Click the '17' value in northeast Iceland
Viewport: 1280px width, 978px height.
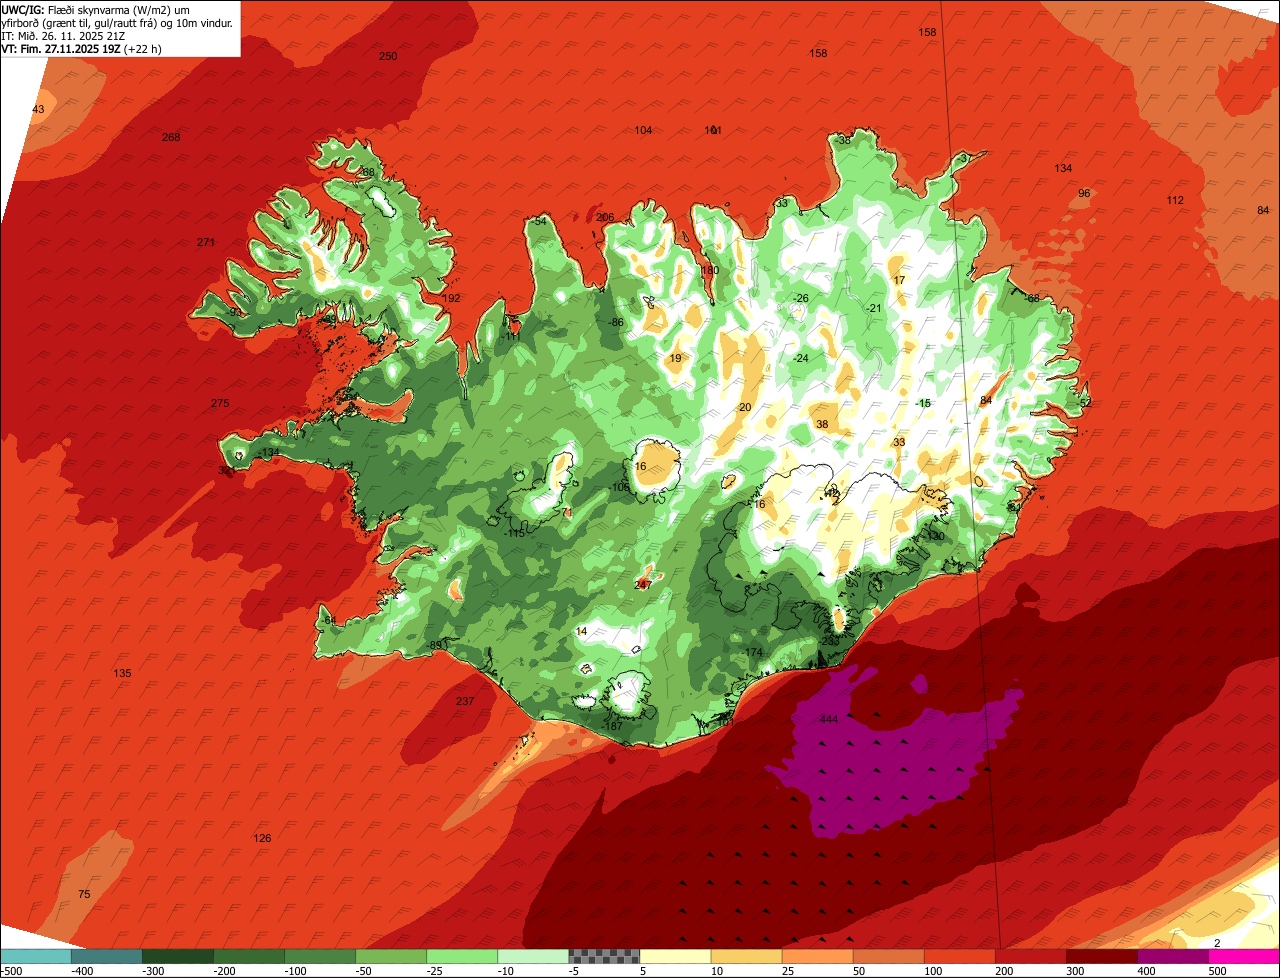tap(899, 280)
